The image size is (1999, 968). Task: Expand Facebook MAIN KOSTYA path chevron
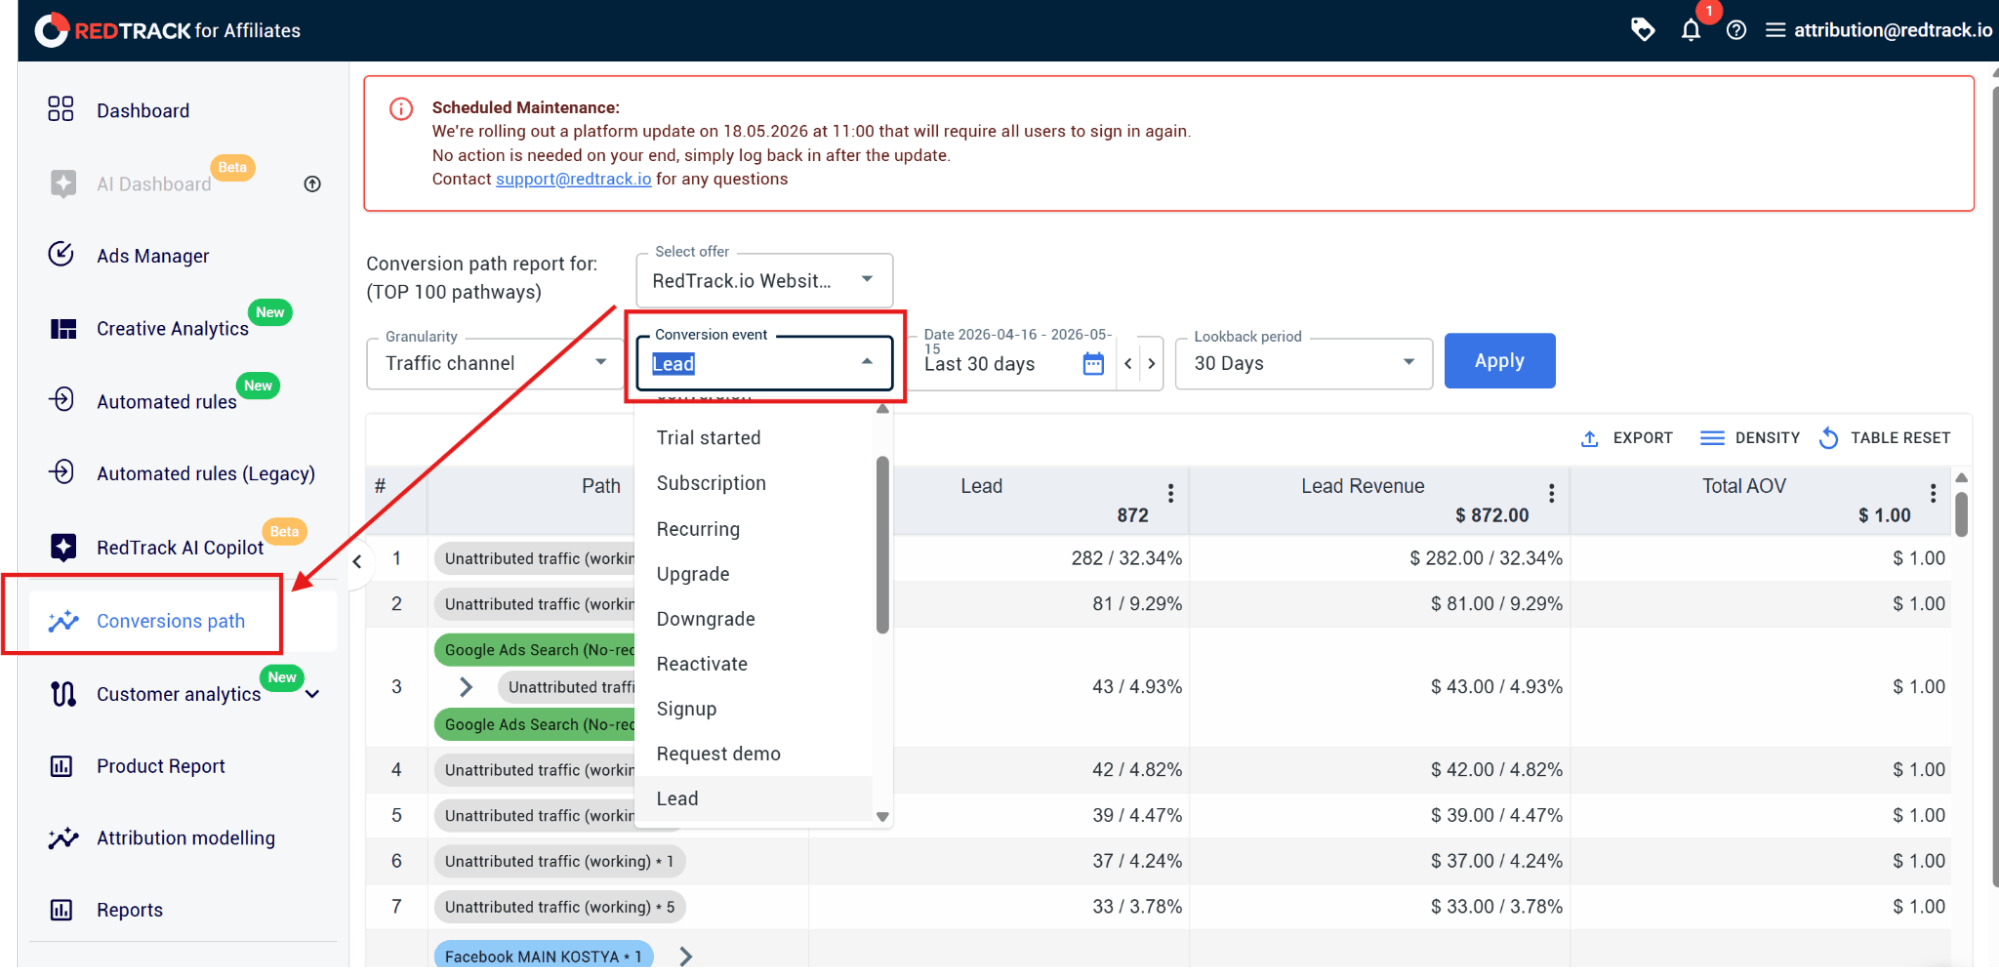(685, 956)
